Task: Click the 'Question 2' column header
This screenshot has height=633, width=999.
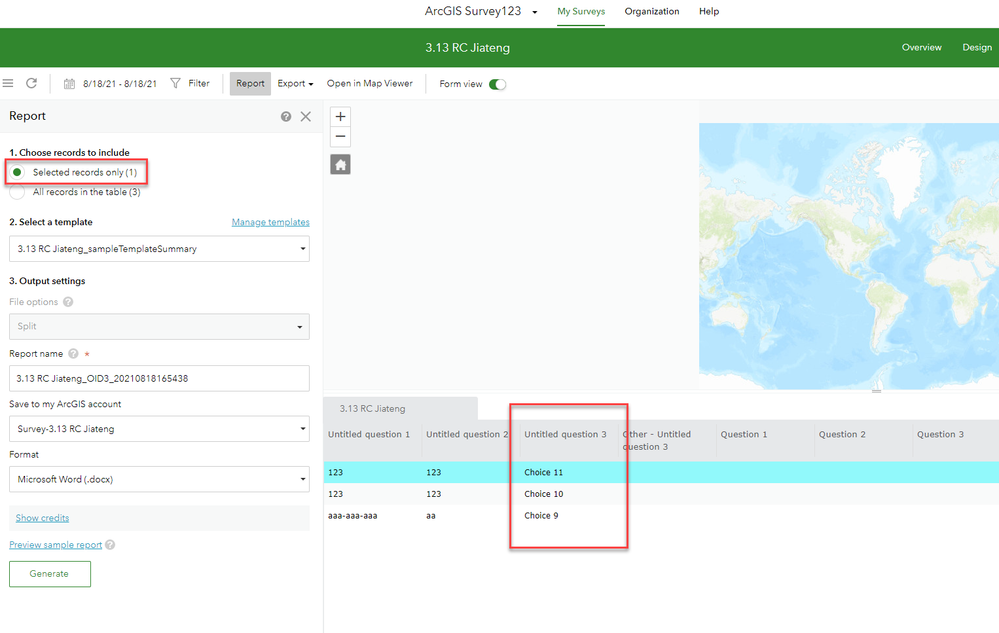Action: pyautogui.click(x=842, y=434)
